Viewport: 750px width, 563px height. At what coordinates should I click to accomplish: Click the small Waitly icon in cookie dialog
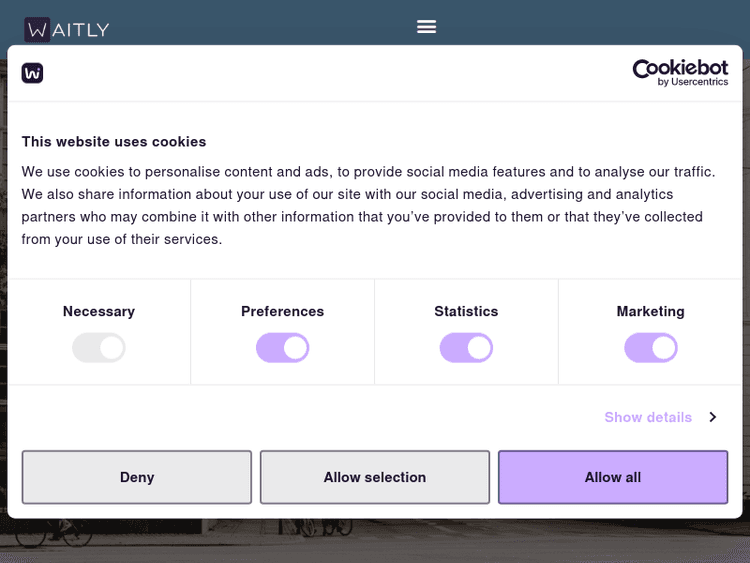[x=32, y=73]
